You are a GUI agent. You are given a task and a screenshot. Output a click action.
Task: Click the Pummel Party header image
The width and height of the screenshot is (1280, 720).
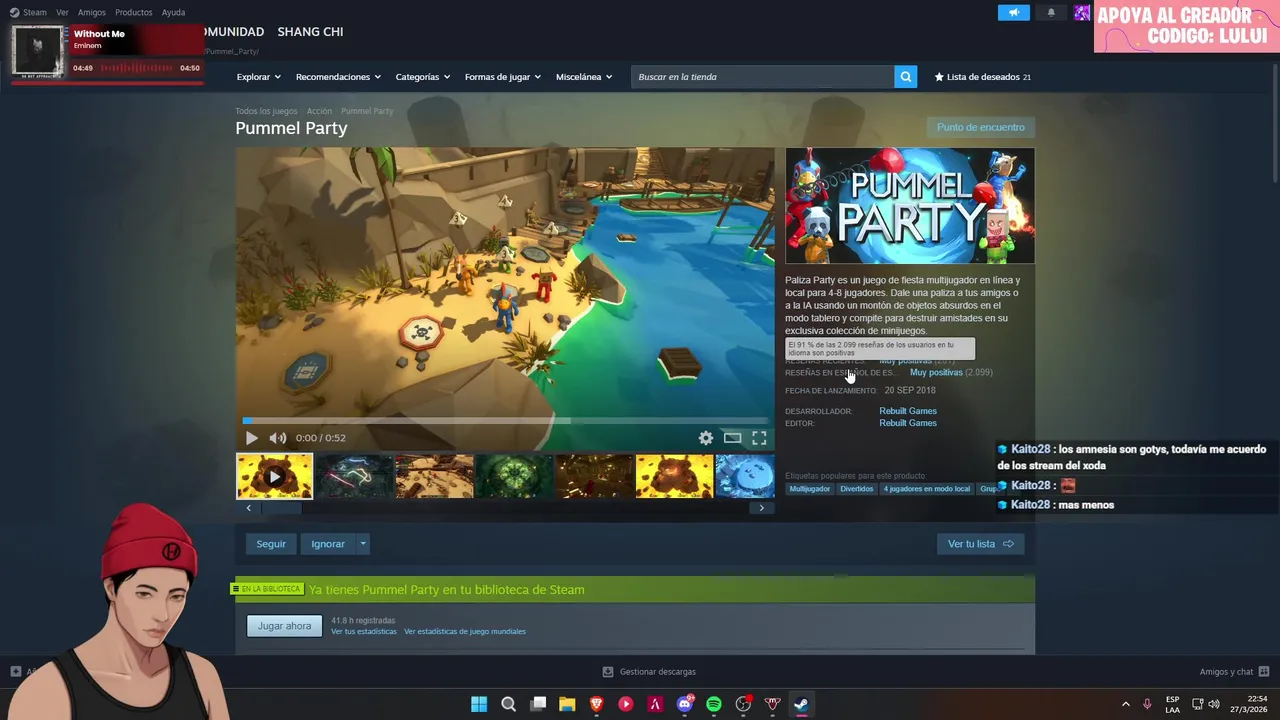coord(910,206)
